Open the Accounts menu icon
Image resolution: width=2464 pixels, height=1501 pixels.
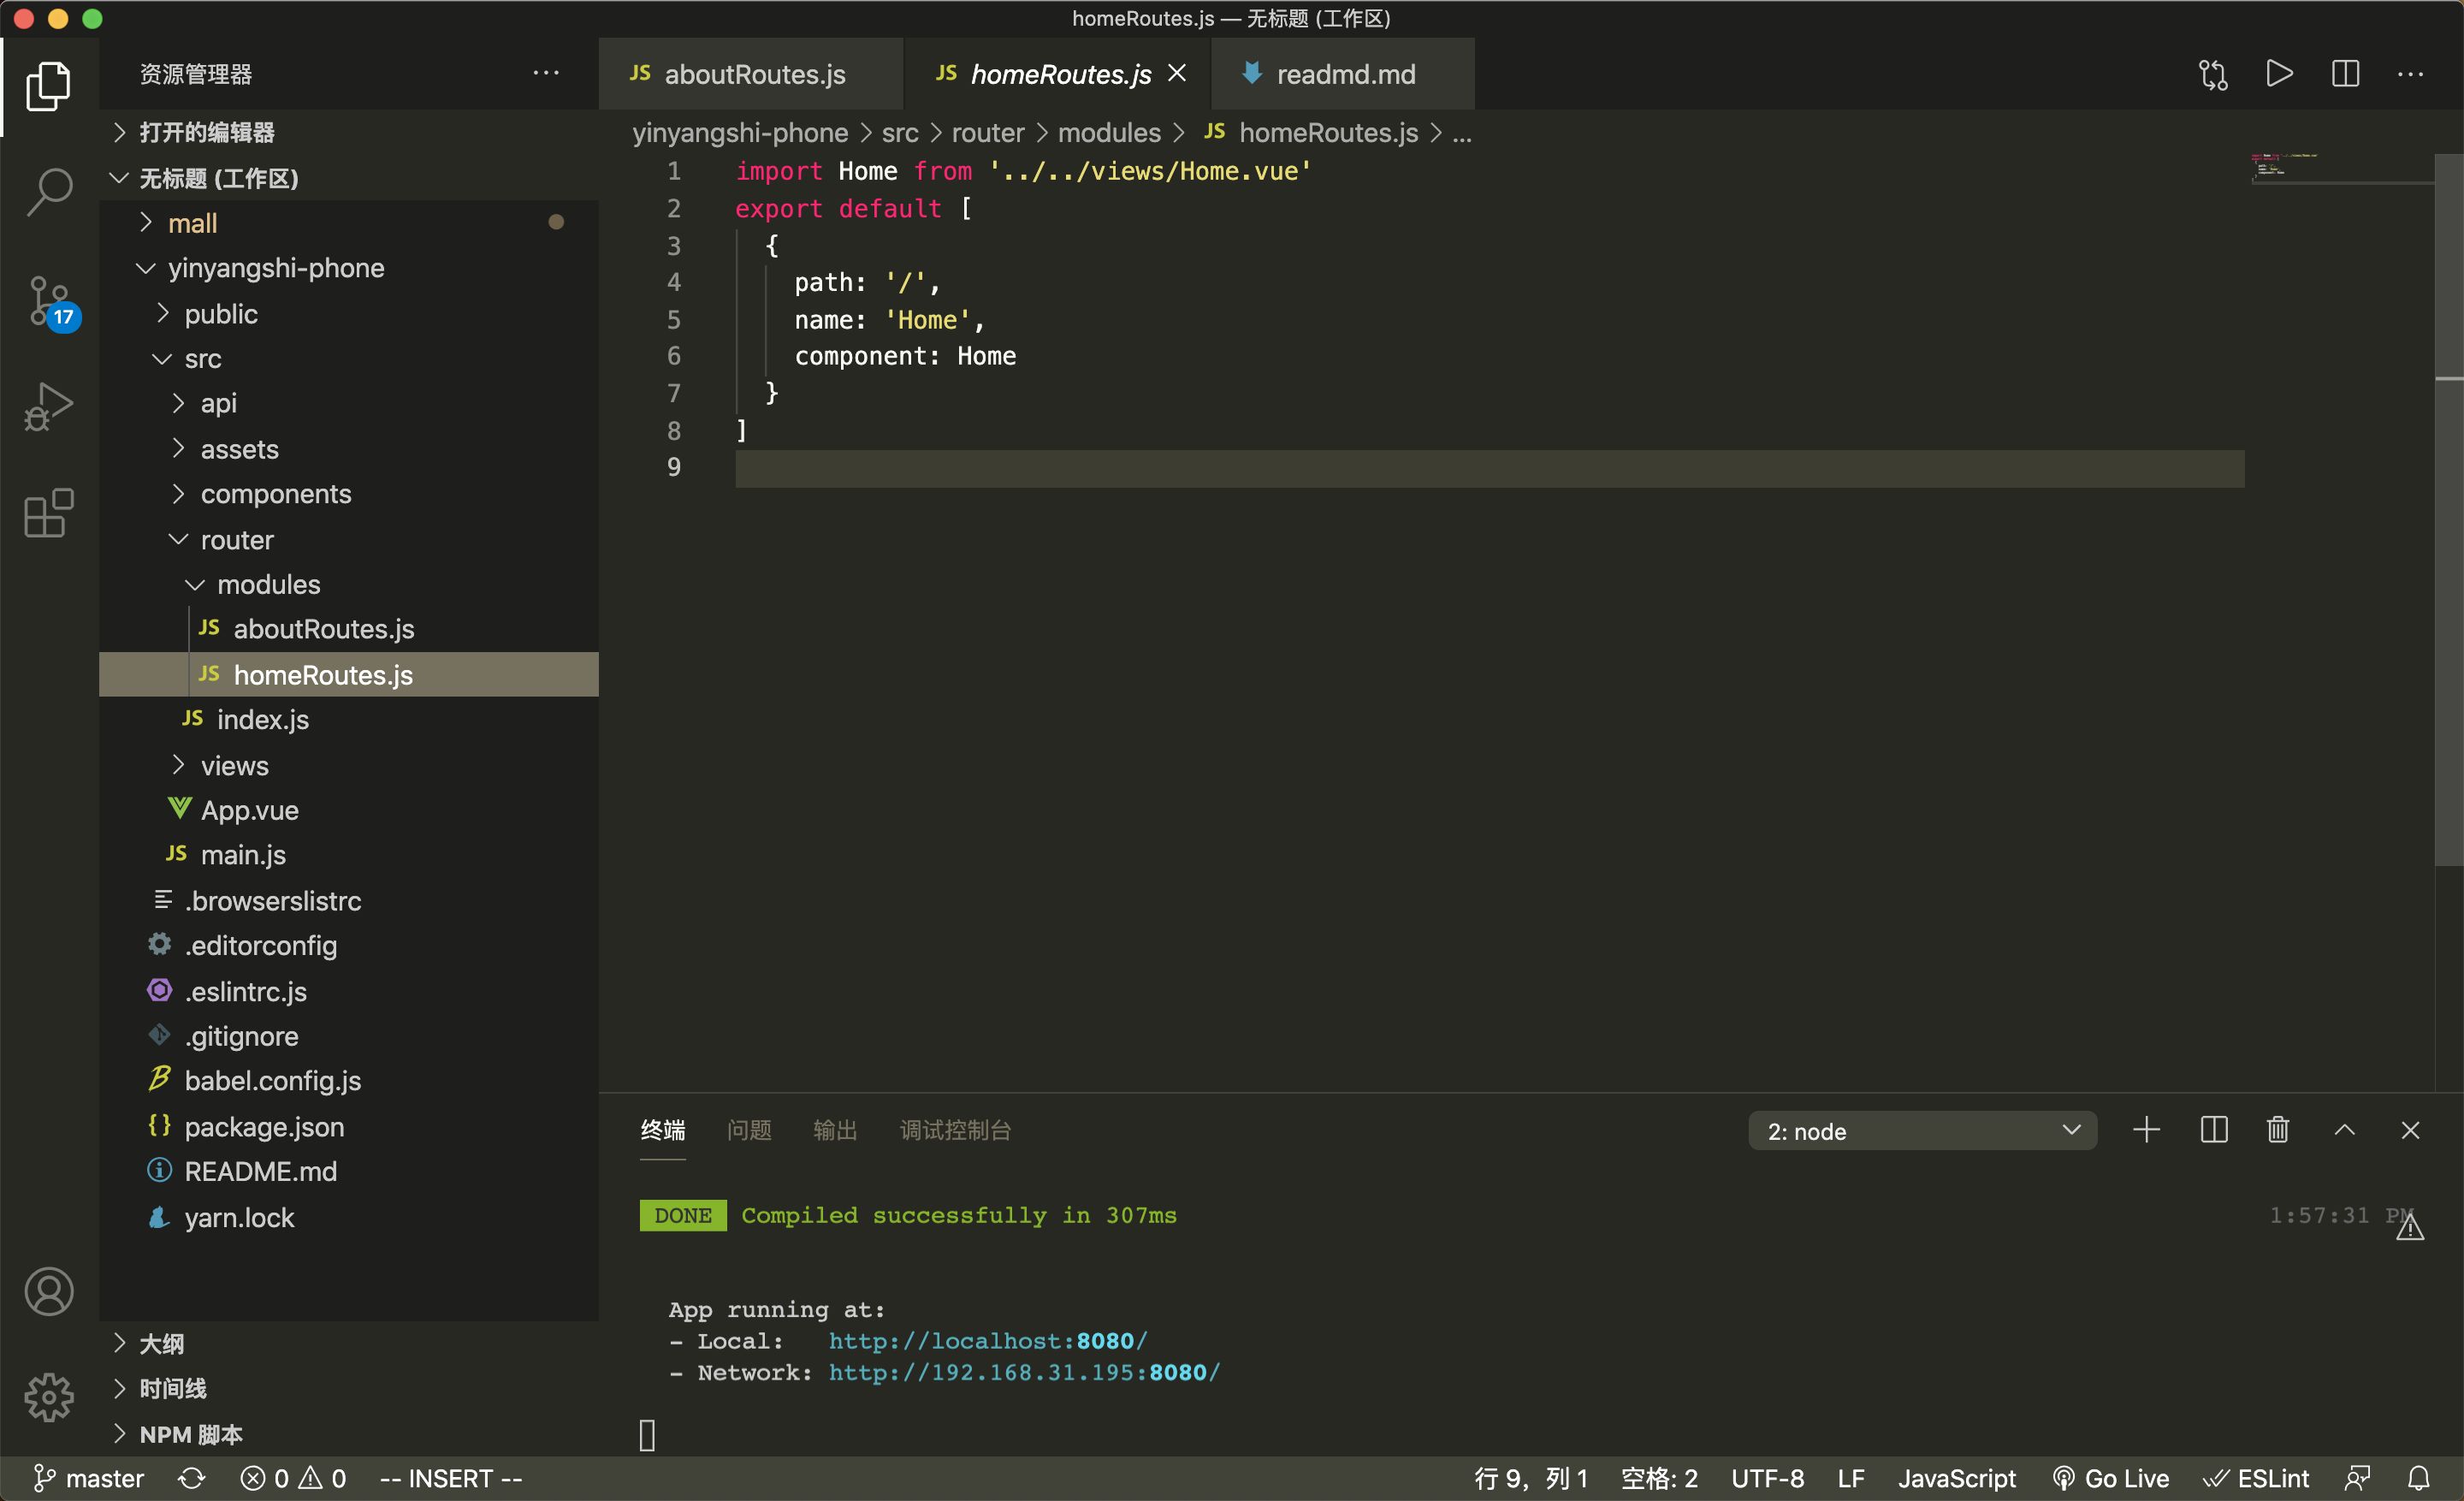(48, 1291)
